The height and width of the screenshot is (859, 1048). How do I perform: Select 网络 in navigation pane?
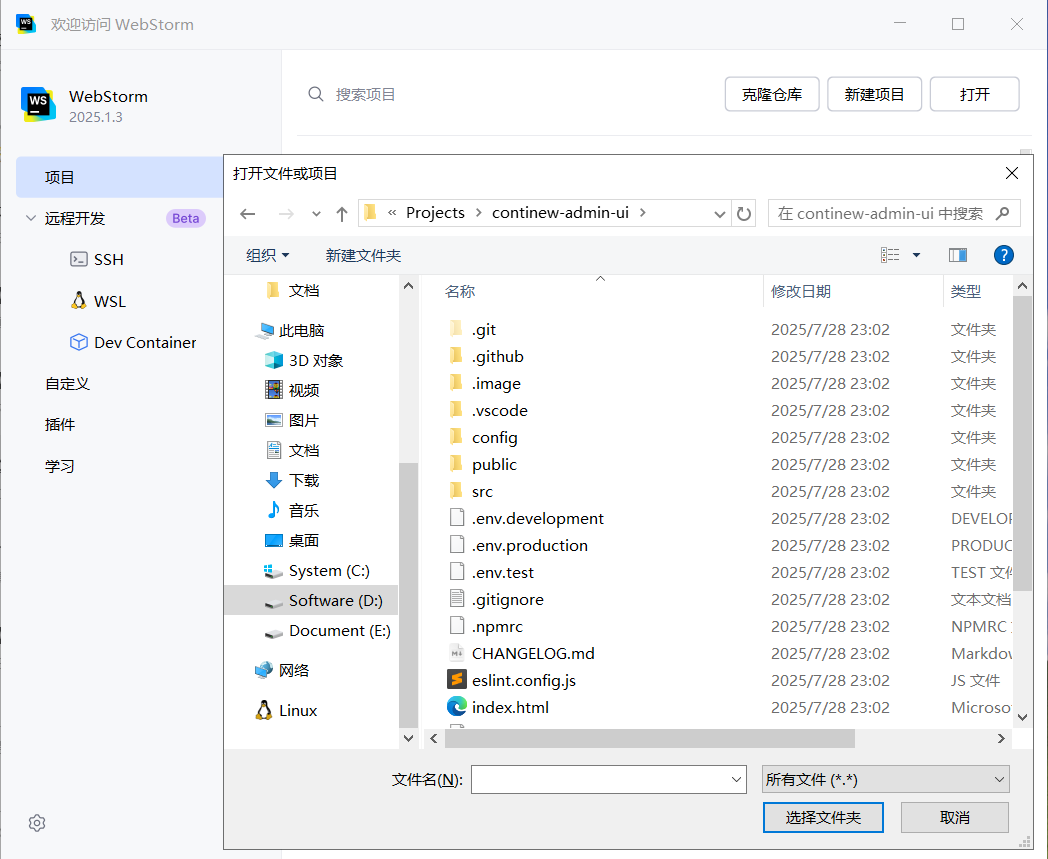pyautogui.click(x=282, y=670)
